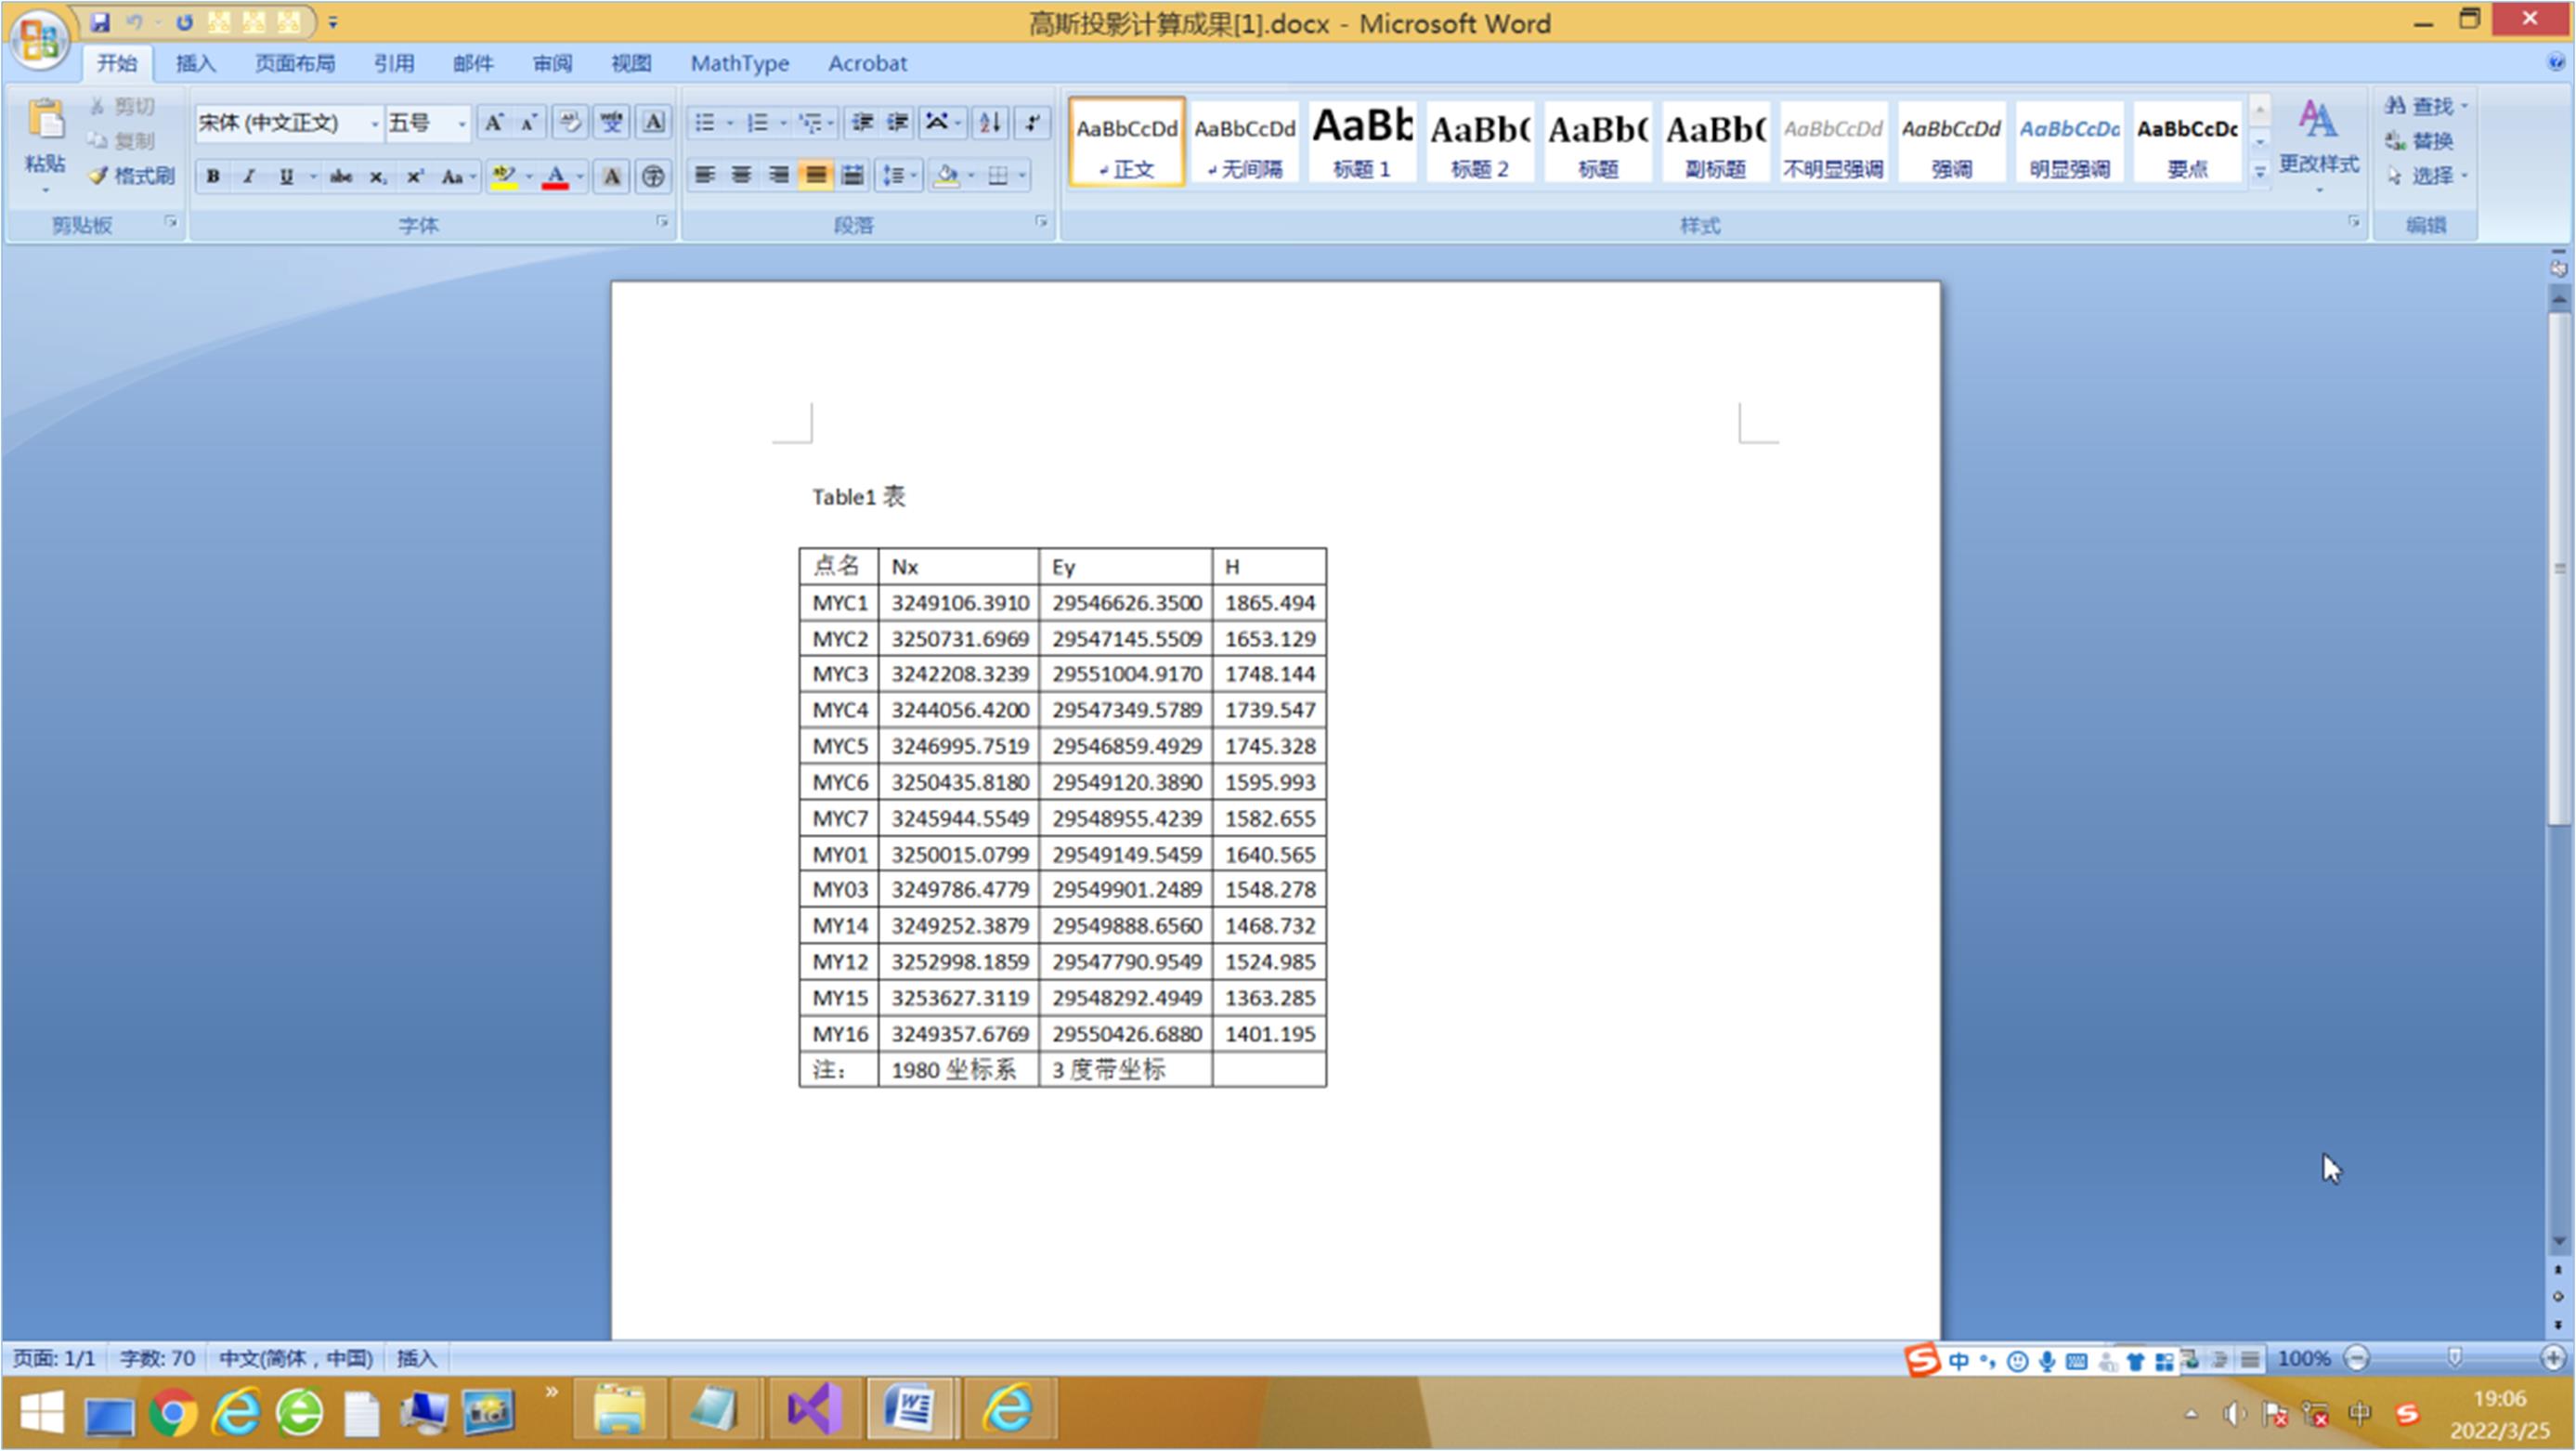Click the Grow Font icon
This screenshot has height=1451, width=2576.
(x=493, y=123)
